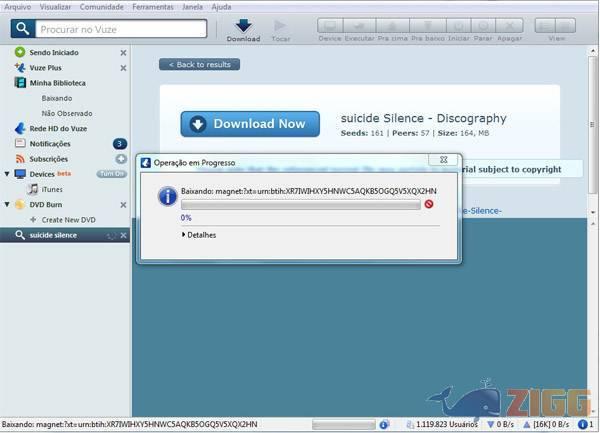This screenshot has width=600, height=433.
Task: Toggle the Devices 'Turn On' button
Action: 111,174
